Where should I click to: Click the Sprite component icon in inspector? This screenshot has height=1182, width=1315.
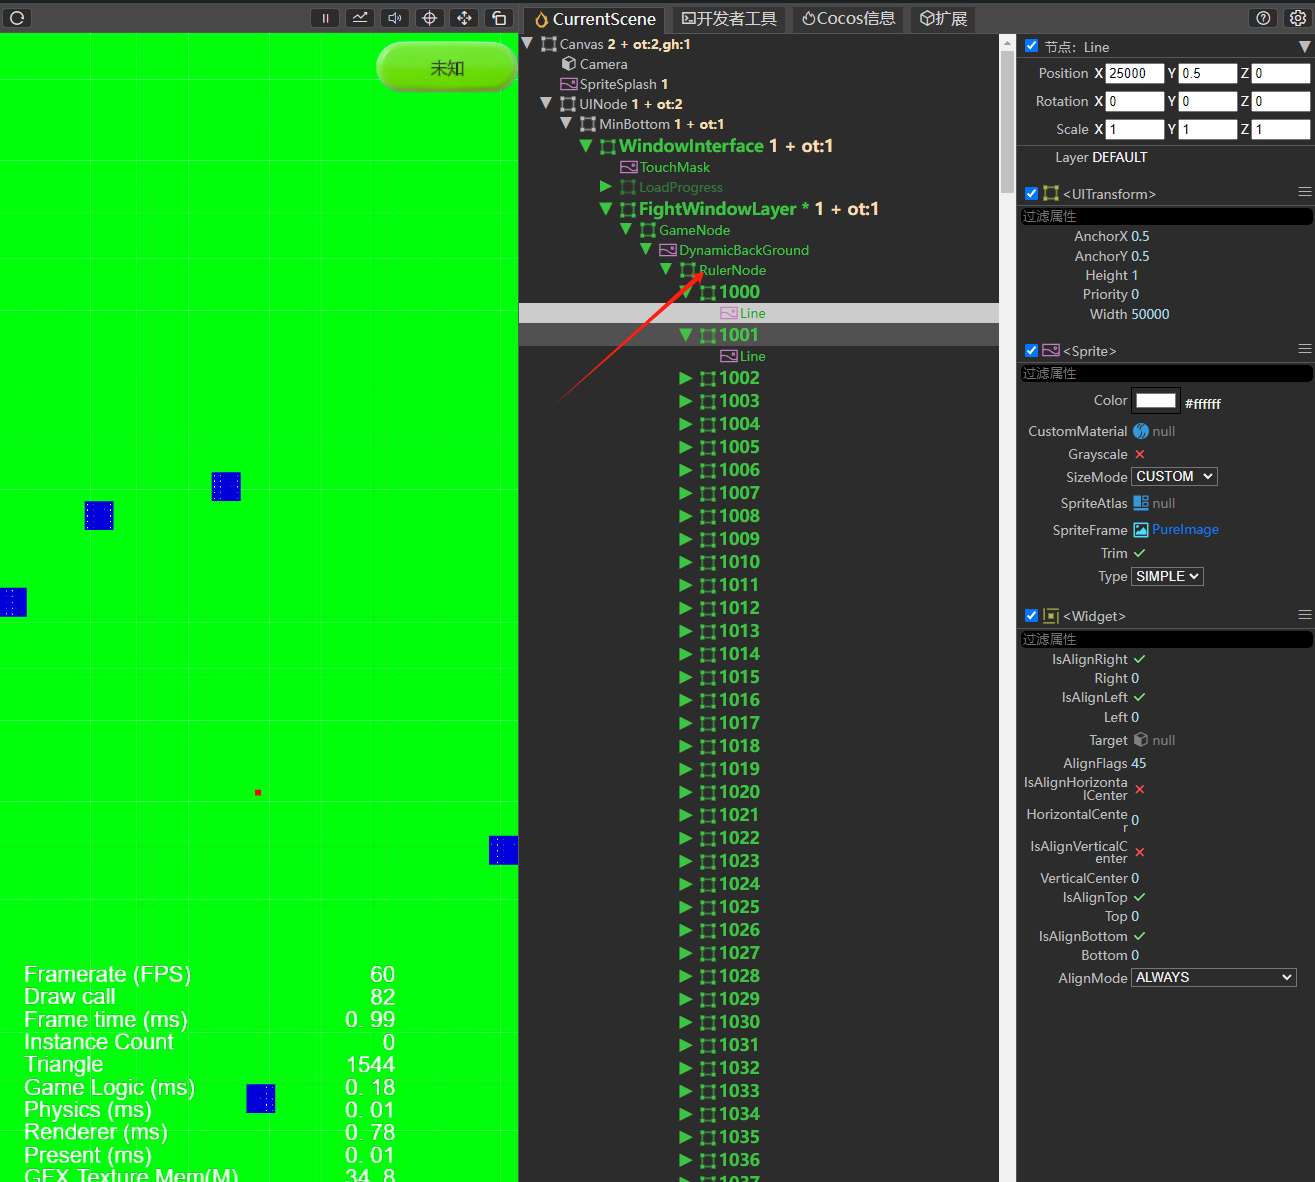(1051, 350)
